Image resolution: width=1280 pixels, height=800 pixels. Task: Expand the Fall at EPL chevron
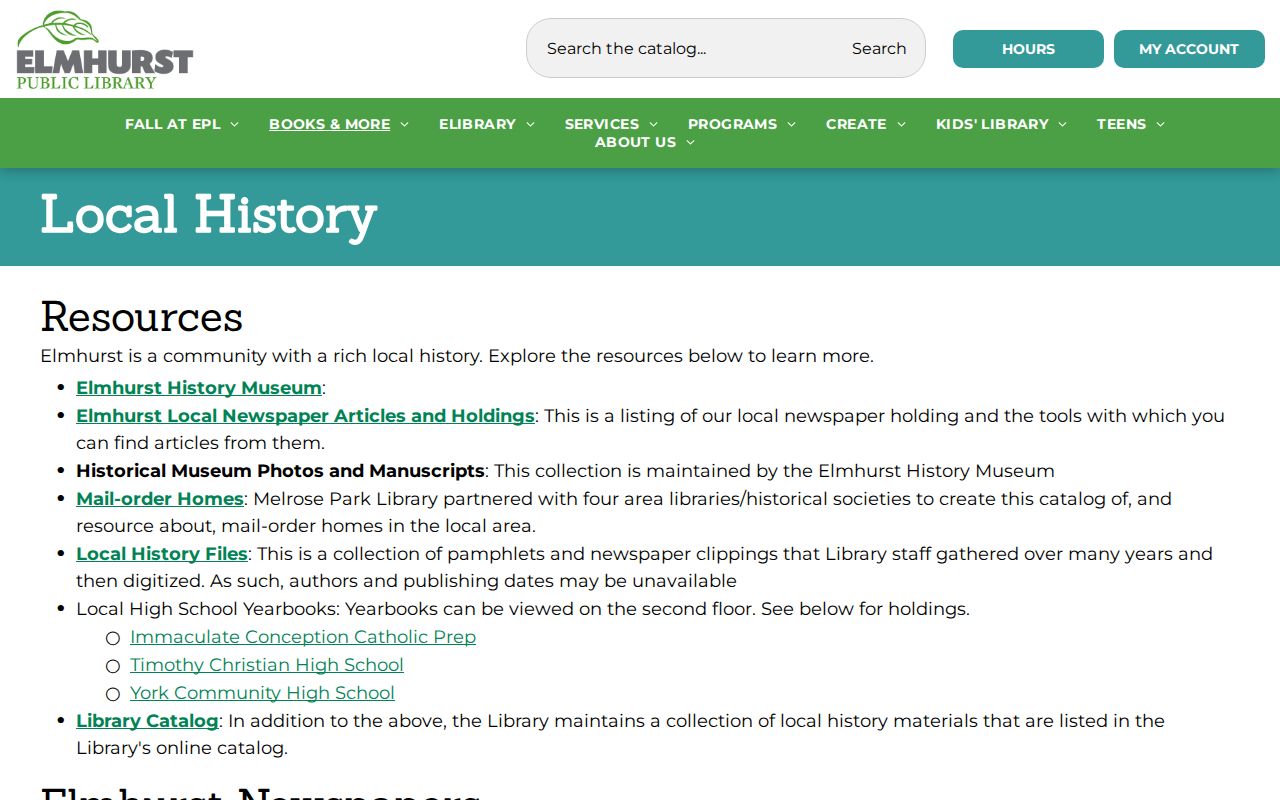[234, 124]
